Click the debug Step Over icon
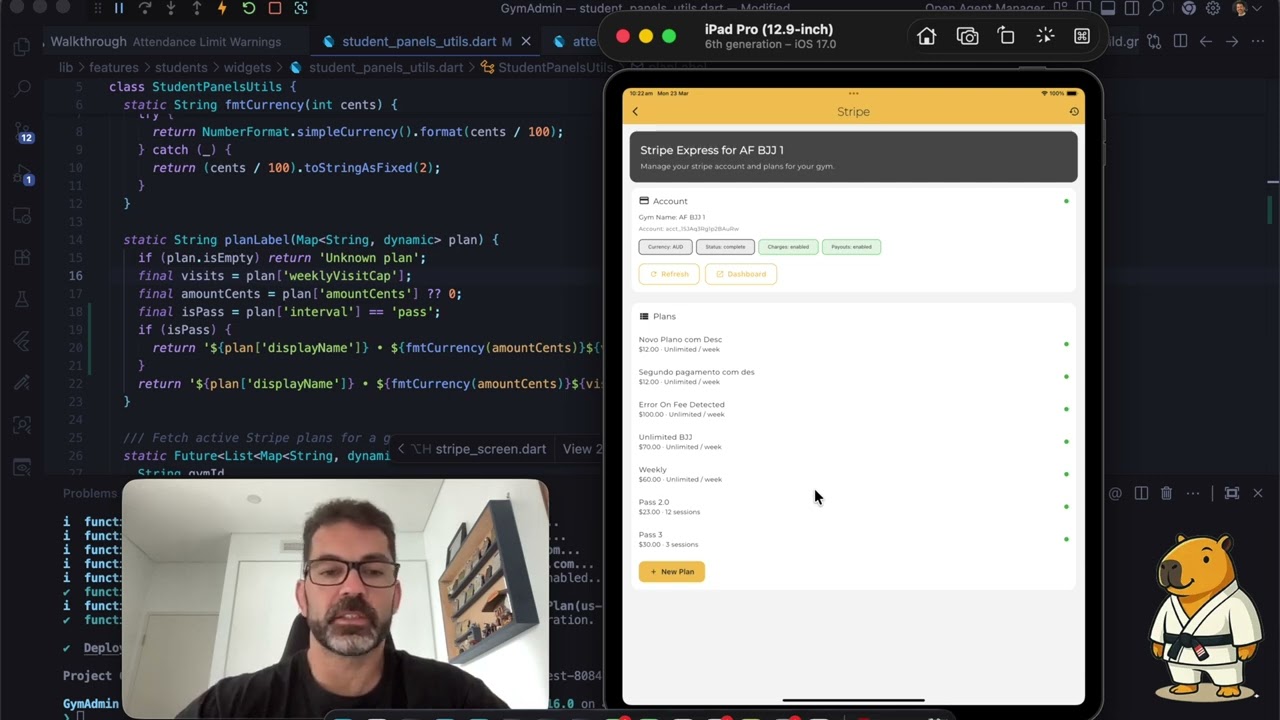The width and height of the screenshot is (1280, 720). (x=144, y=8)
